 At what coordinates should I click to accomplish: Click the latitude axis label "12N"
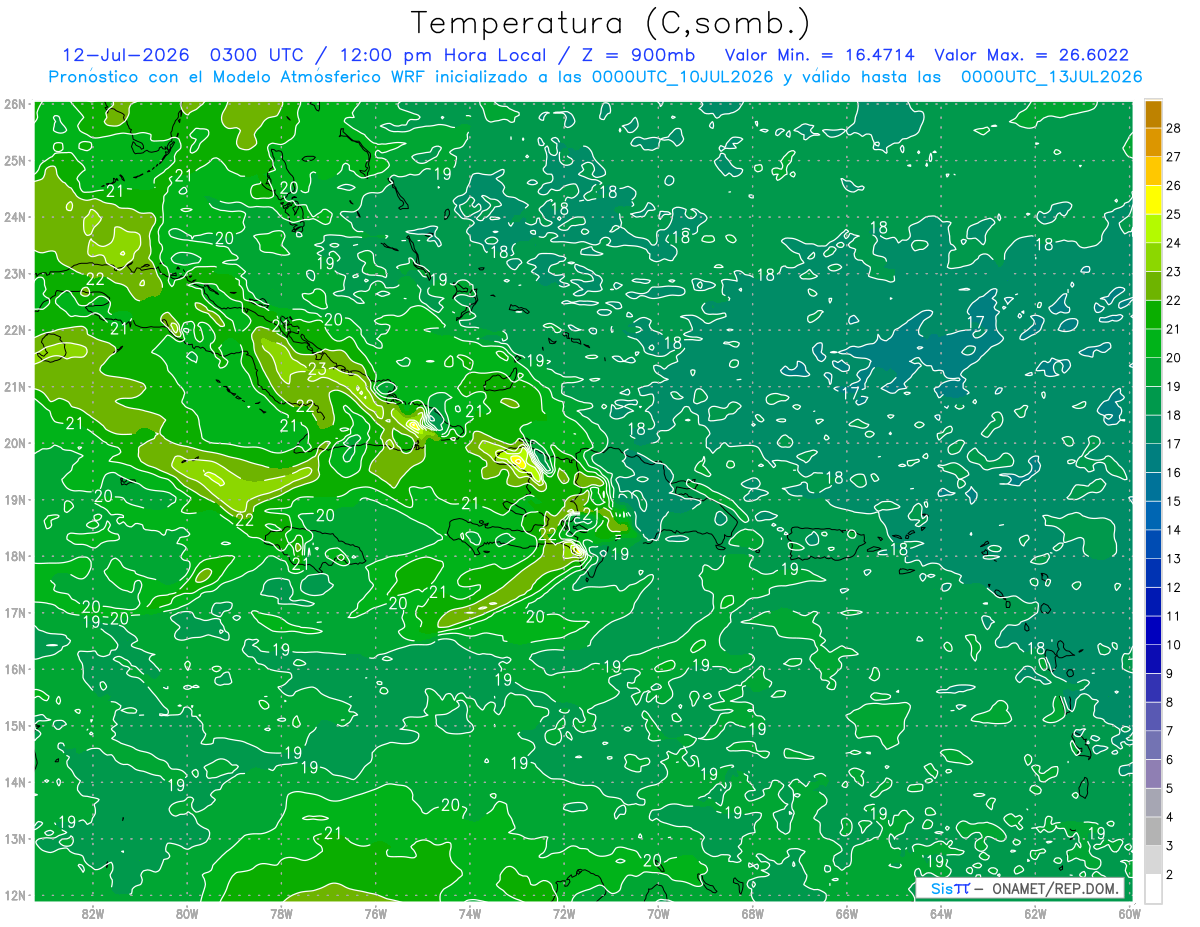(x=16, y=895)
